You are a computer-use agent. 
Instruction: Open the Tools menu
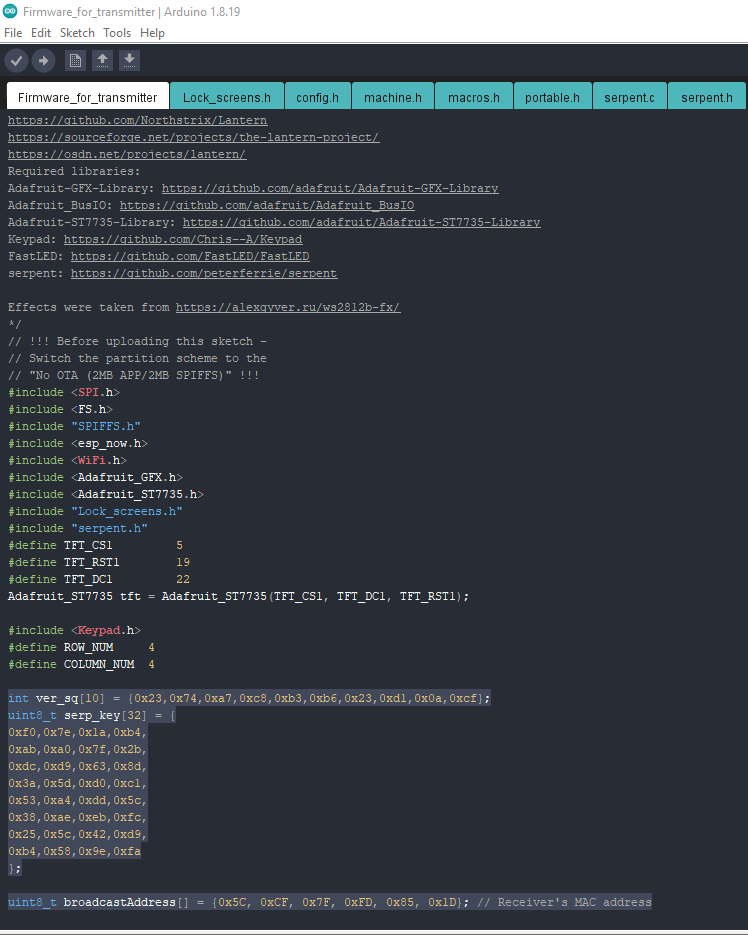point(117,33)
